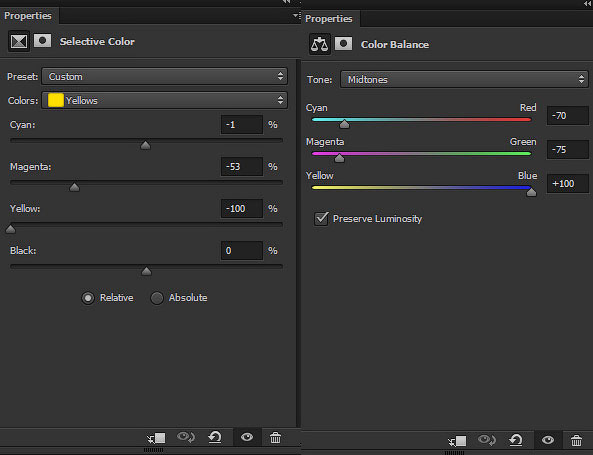Click the Color Balance scales icon
Screen dimensions: 593x455
point(320,44)
